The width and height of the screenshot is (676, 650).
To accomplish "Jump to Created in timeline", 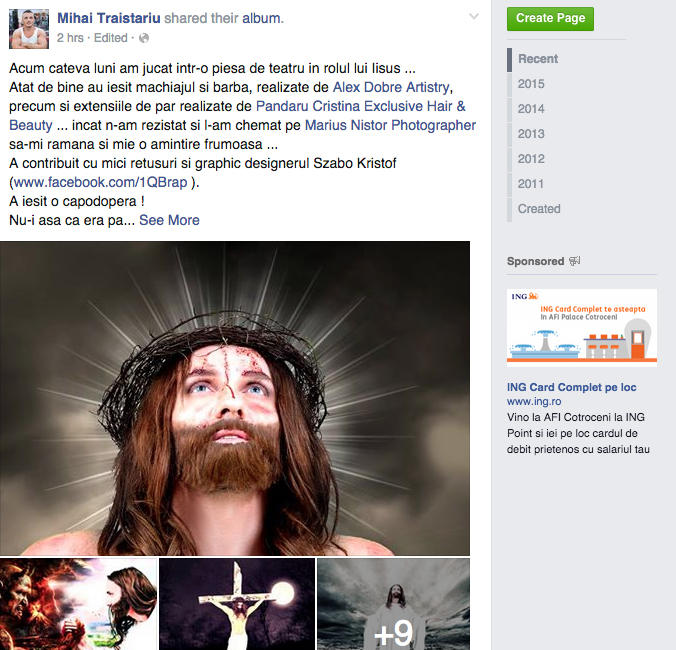I will point(539,209).
